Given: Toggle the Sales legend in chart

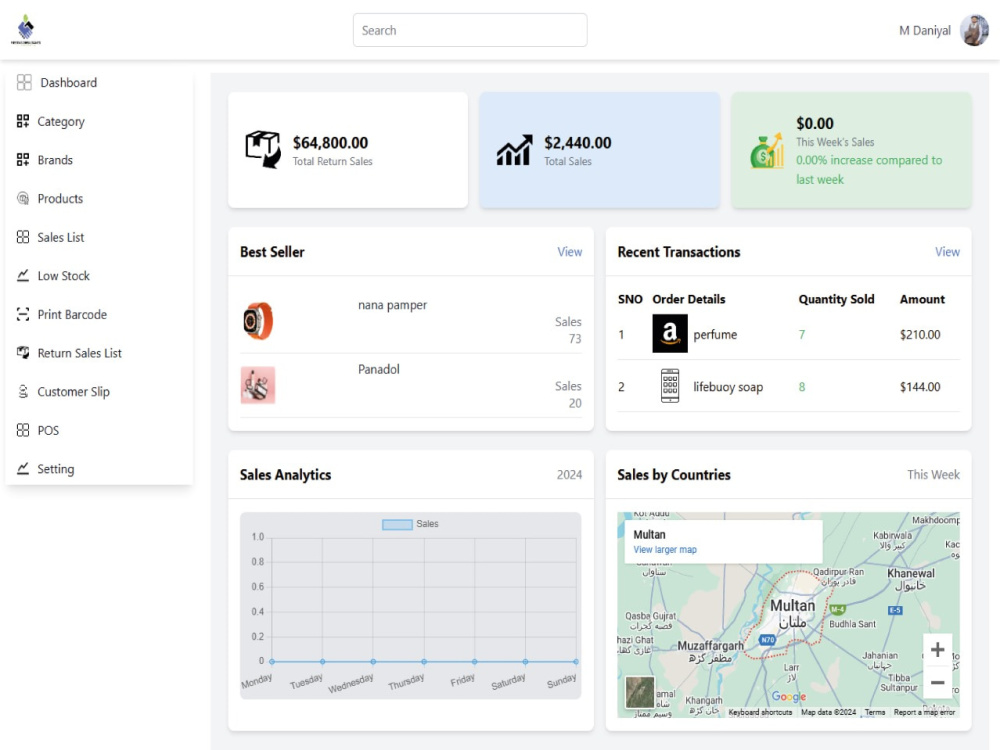Looking at the screenshot, I should pyautogui.click(x=410, y=524).
